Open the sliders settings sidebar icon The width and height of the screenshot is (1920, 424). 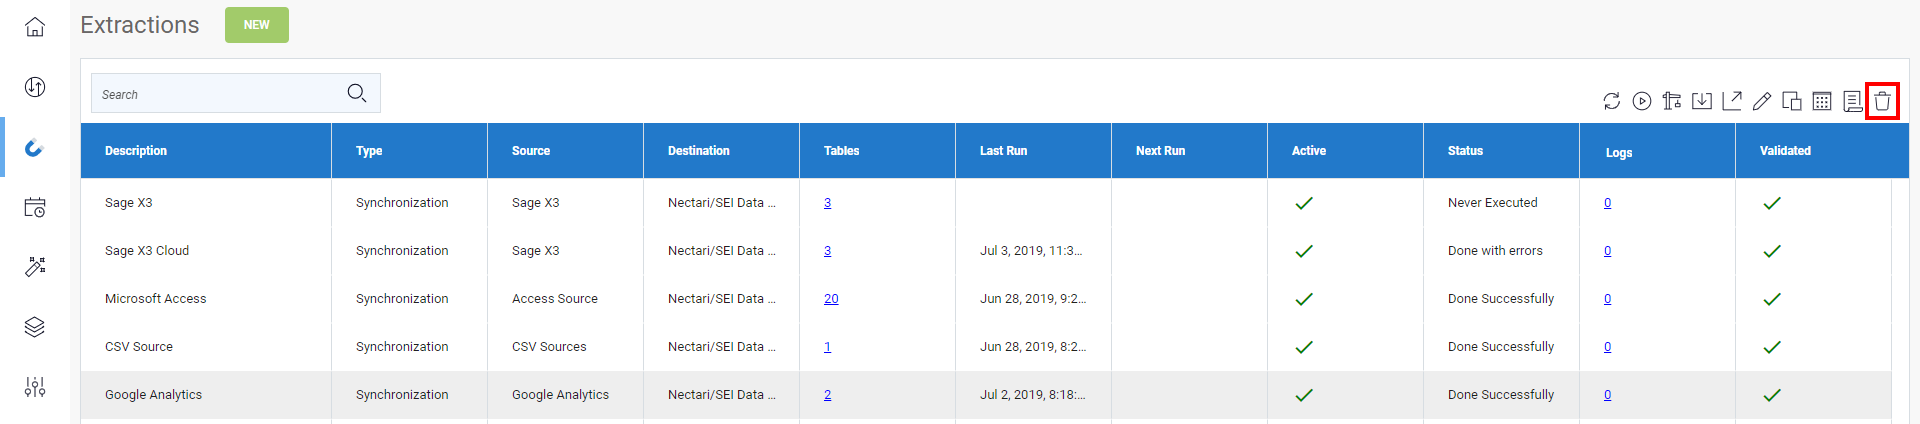[x=35, y=387]
